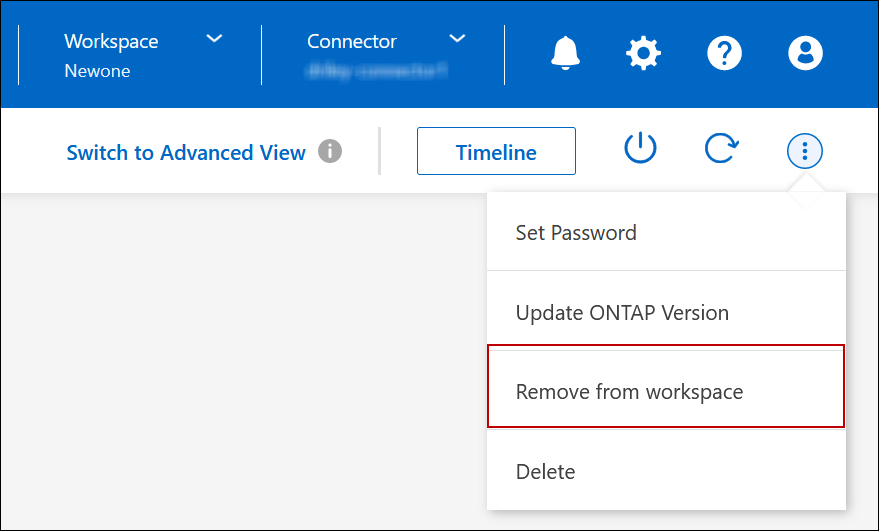Click the Workspace label in header
The height and width of the screenshot is (531, 879).
tap(111, 41)
